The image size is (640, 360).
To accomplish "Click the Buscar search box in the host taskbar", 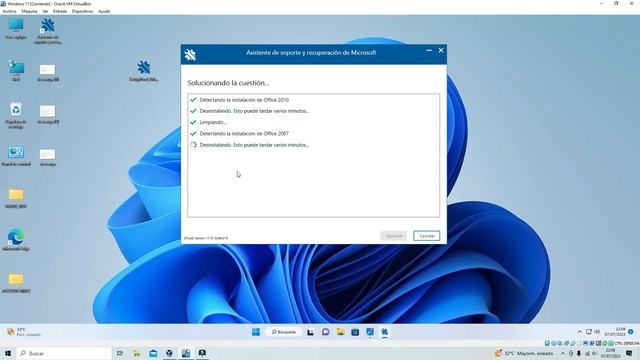I will point(64,353).
